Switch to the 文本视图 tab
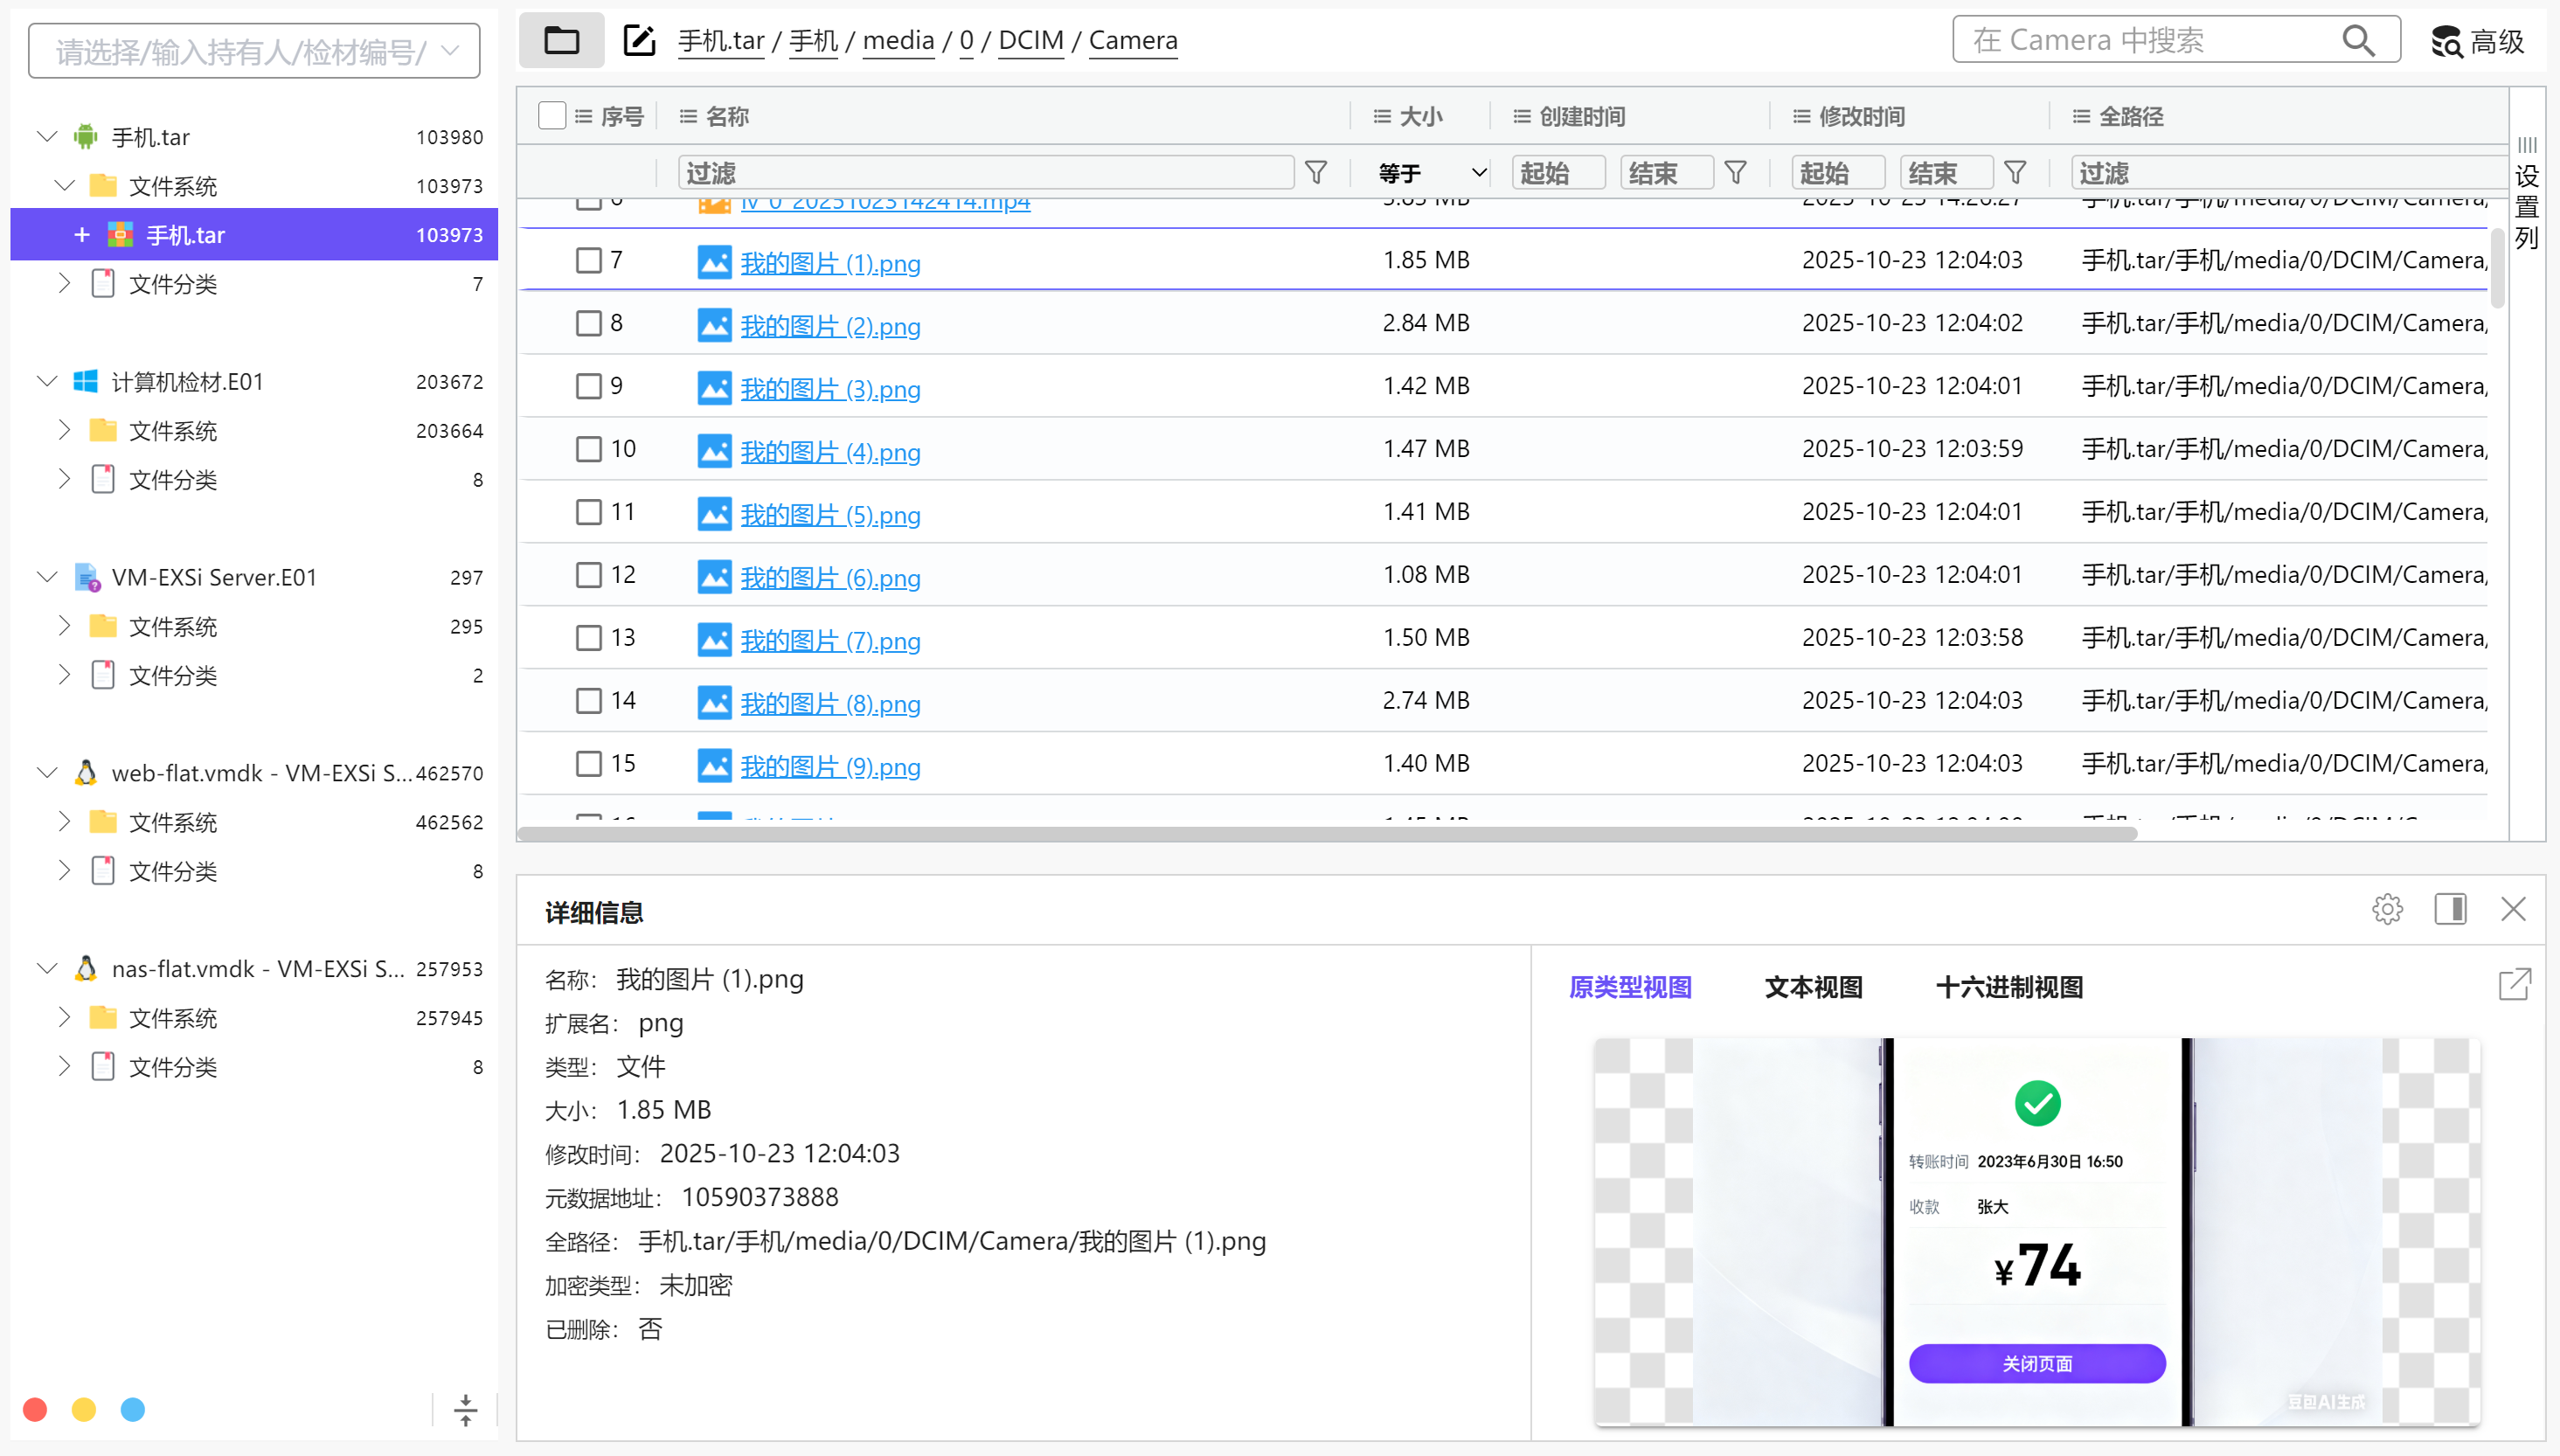2560x1456 pixels. [1813, 987]
